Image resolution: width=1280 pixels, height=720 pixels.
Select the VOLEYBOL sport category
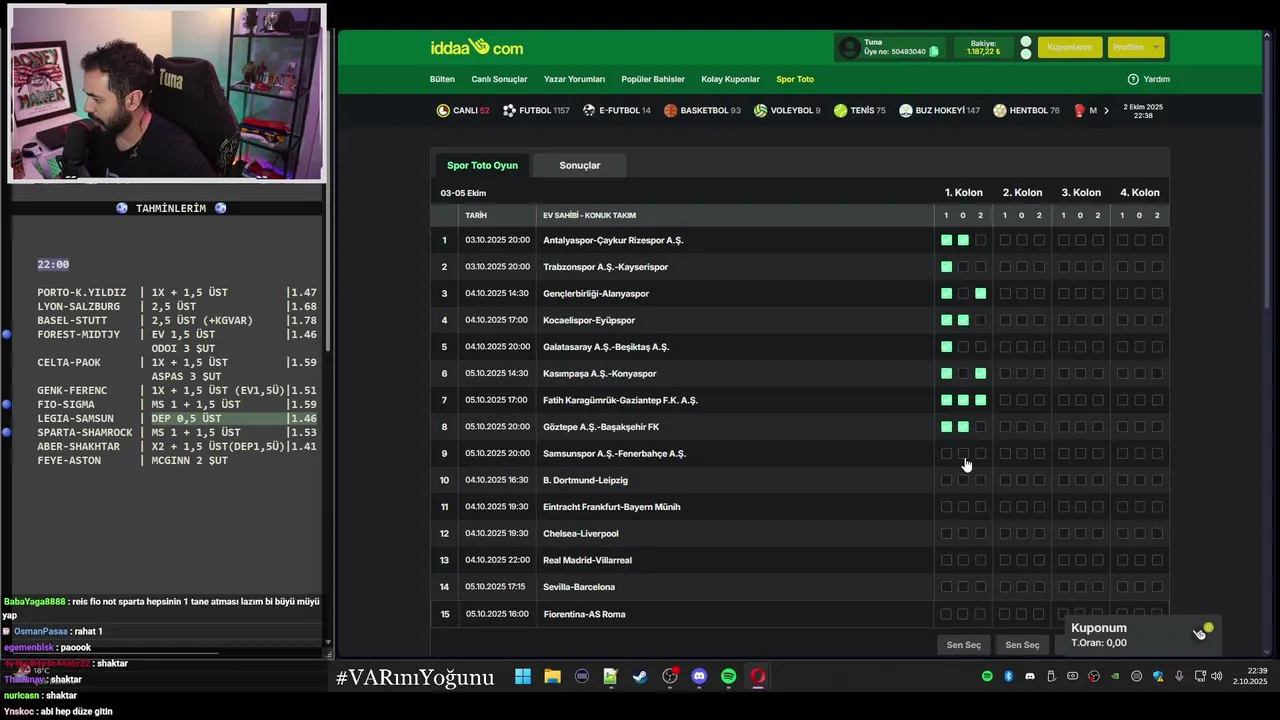point(787,110)
